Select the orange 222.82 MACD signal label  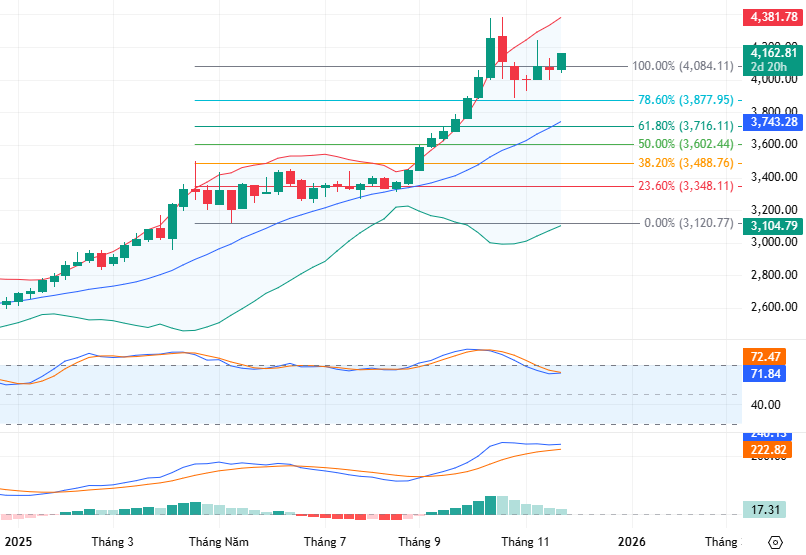[x=769, y=452]
